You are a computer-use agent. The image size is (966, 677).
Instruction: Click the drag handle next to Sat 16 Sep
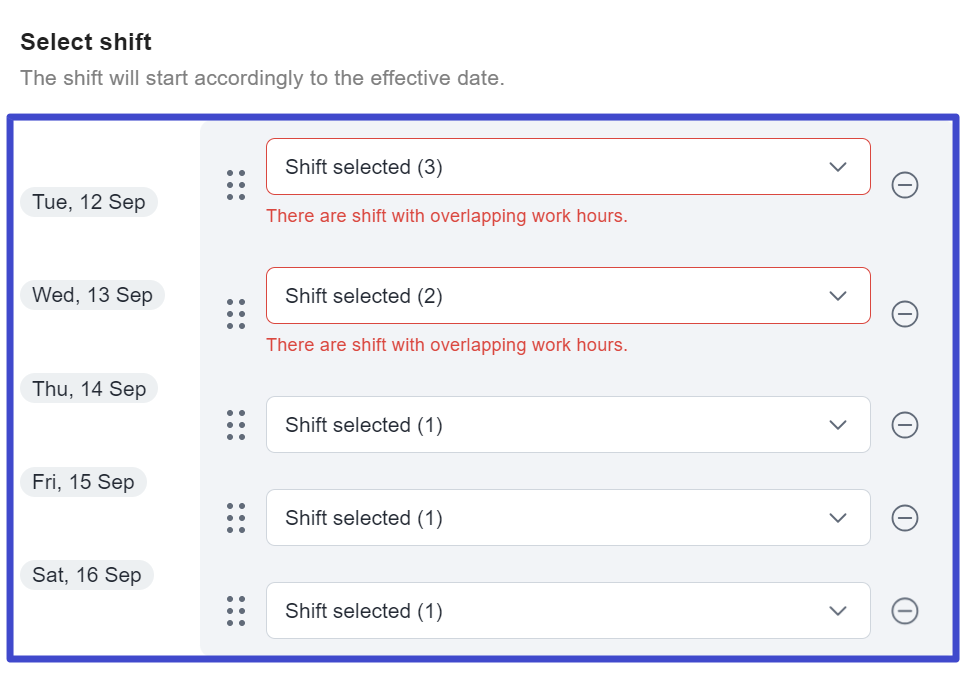point(236,610)
